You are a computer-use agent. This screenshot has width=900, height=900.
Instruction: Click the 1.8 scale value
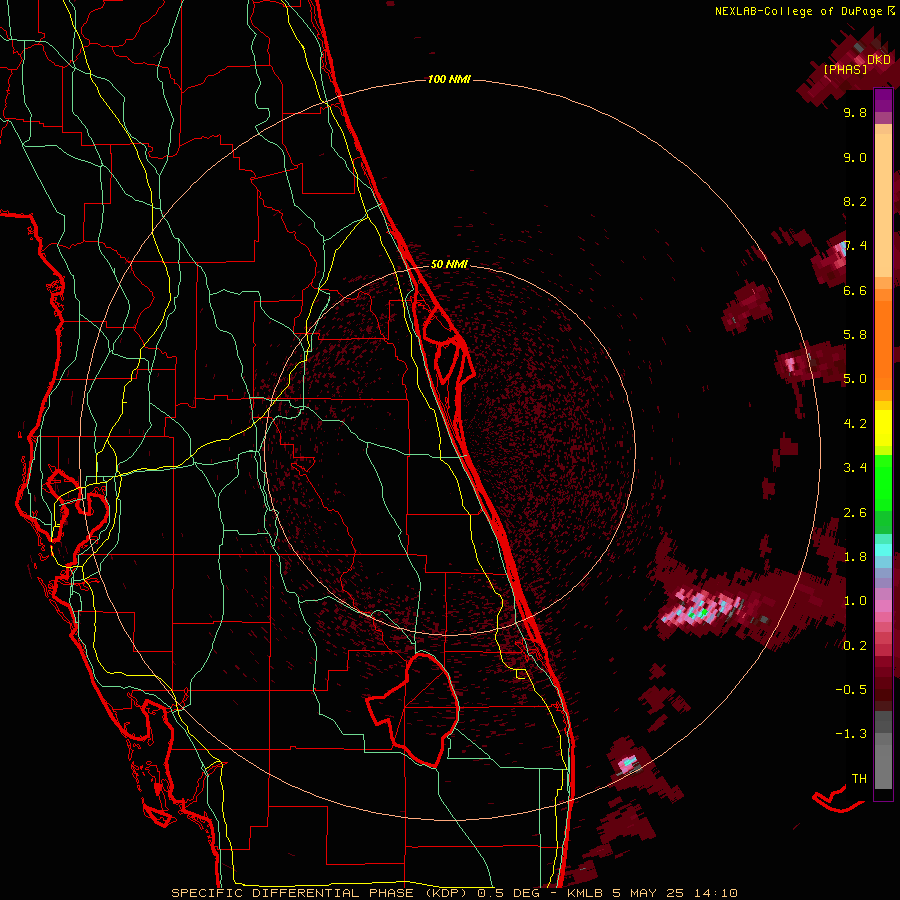[855, 557]
